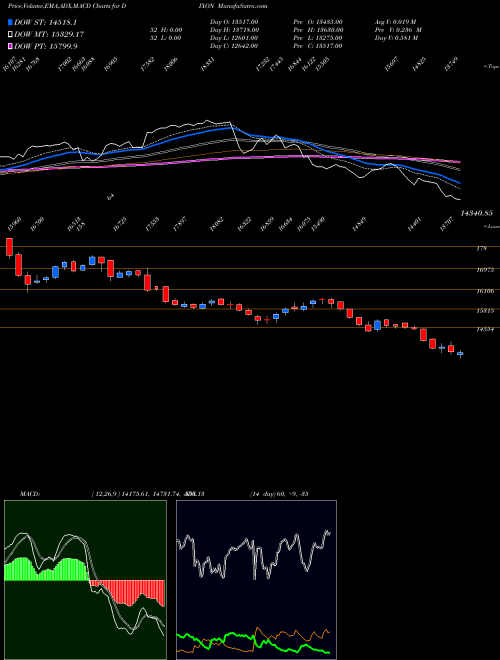The height and width of the screenshot is (660, 500).
Task: Click the 'Avg V: 0.019 M' value
Action: point(395,22)
